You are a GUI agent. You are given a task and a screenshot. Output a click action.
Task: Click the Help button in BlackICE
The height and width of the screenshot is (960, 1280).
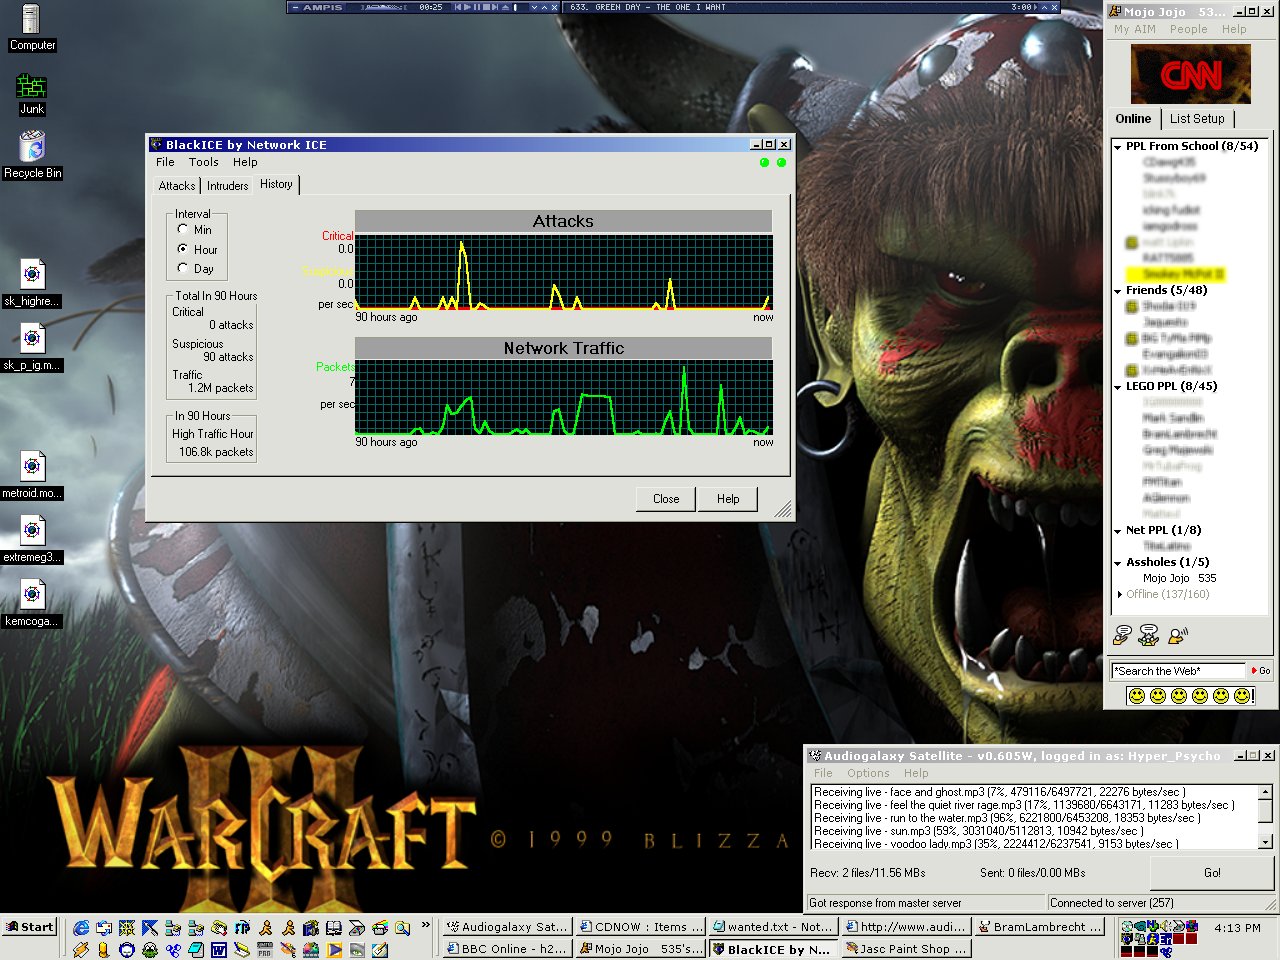click(727, 499)
